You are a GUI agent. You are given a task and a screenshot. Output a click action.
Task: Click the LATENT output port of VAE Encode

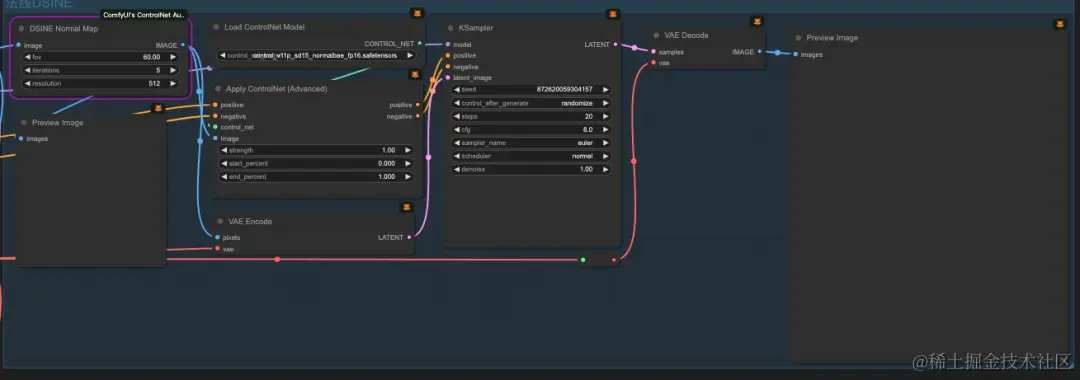click(409, 237)
